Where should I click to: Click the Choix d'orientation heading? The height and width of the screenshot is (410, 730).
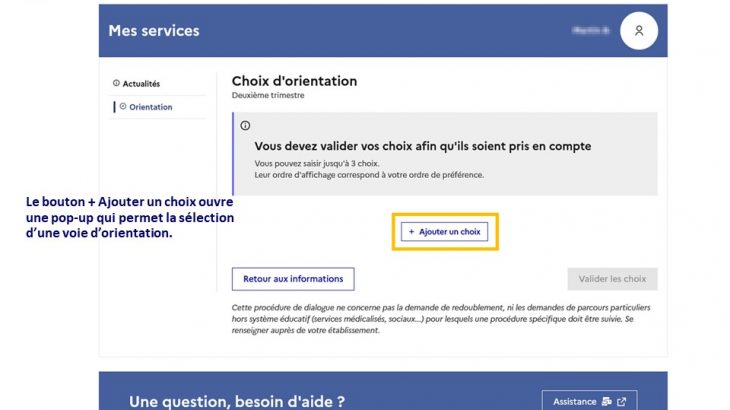coord(294,81)
